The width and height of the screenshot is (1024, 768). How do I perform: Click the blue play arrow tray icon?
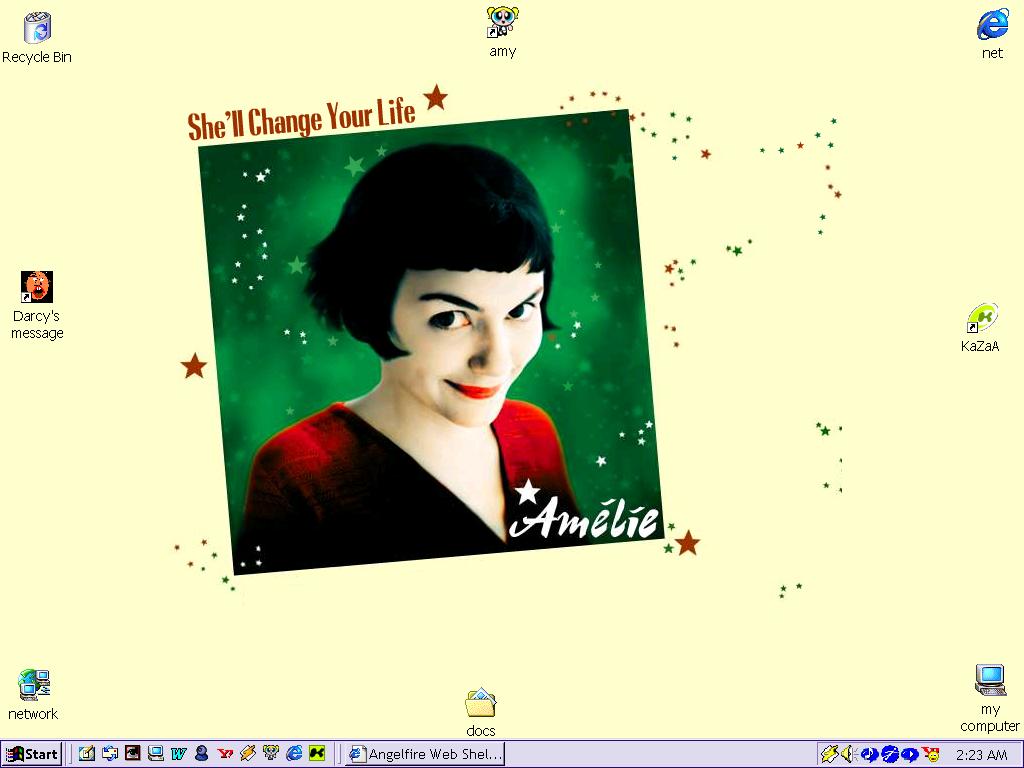[910, 755]
